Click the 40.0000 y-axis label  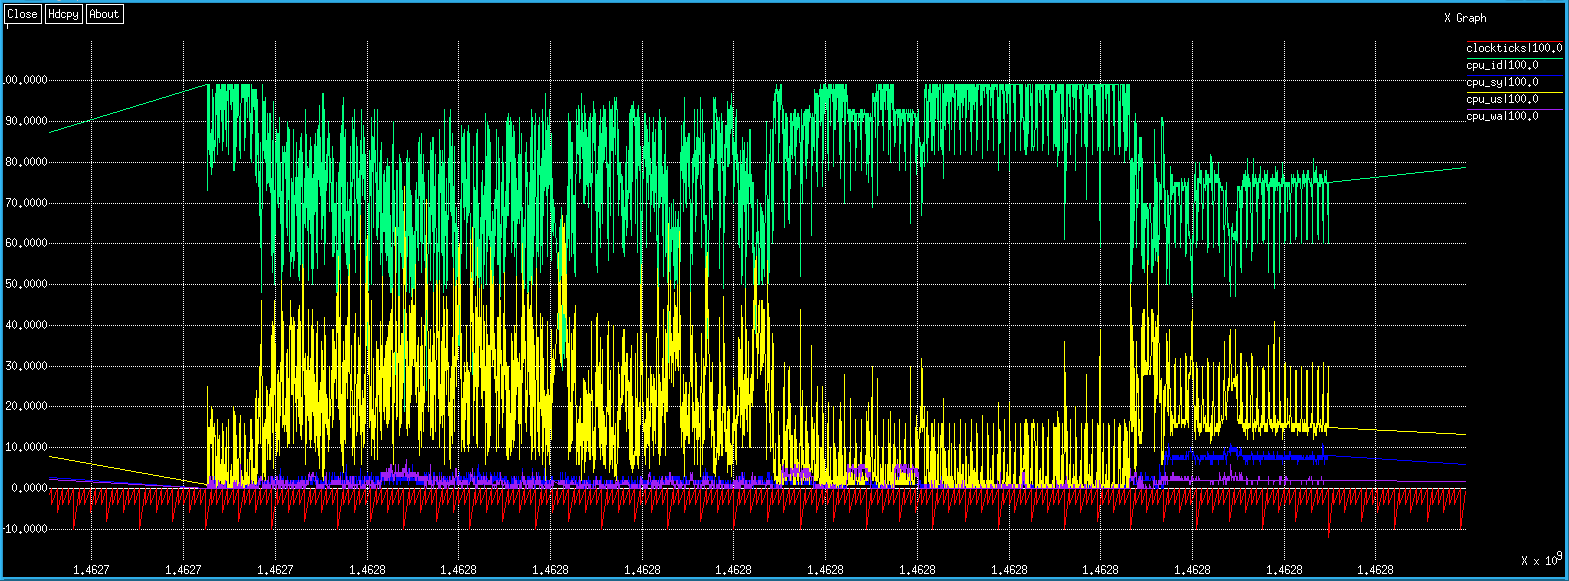pos(26,325)
